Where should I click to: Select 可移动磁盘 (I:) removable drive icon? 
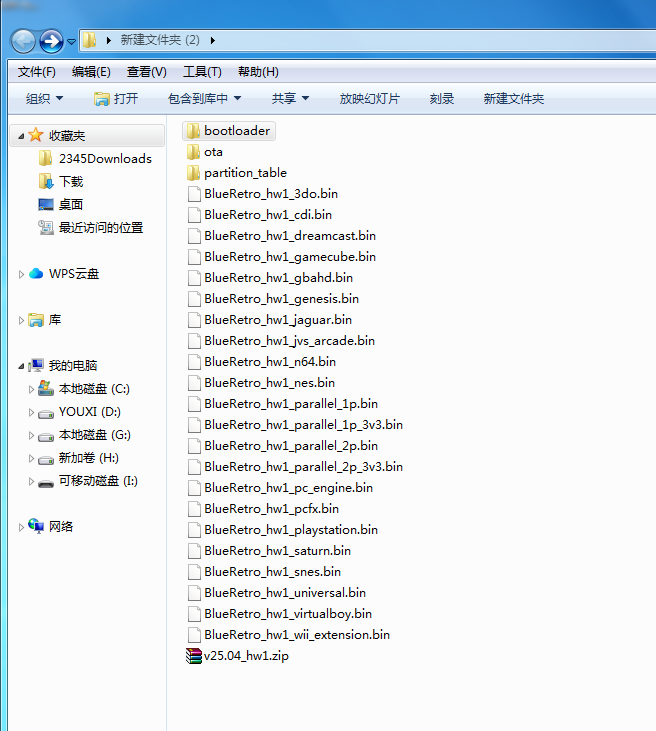(x=46, y=483)
